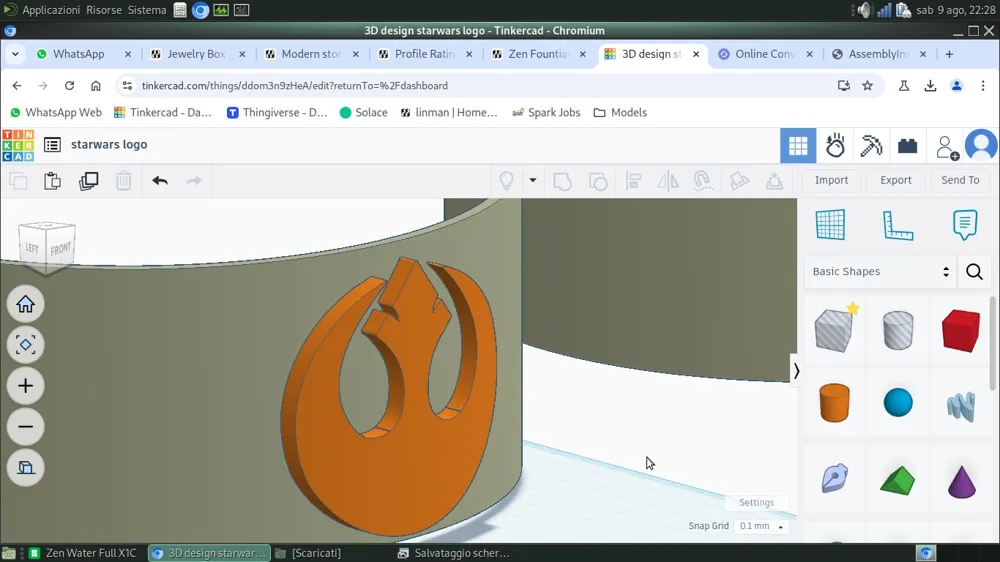Click the Mirror tool icon
This screenshot has width=1000, height=562.
pos(668,181)
